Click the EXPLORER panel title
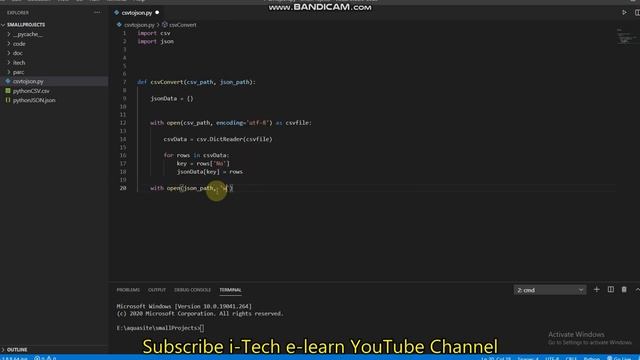This screenshot has height=360, width=640. (18, 13)
